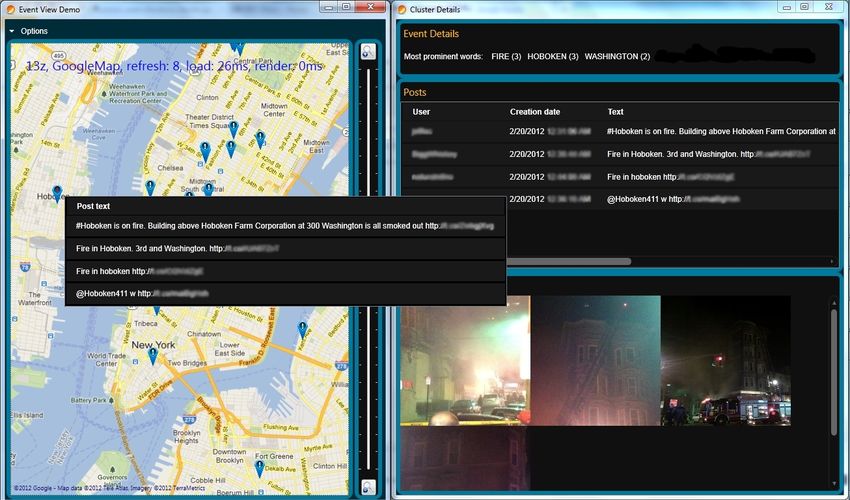Zoom out with the magnifier icon below the slider
This screenshot has height=500, width=850.
pos(368,486)
